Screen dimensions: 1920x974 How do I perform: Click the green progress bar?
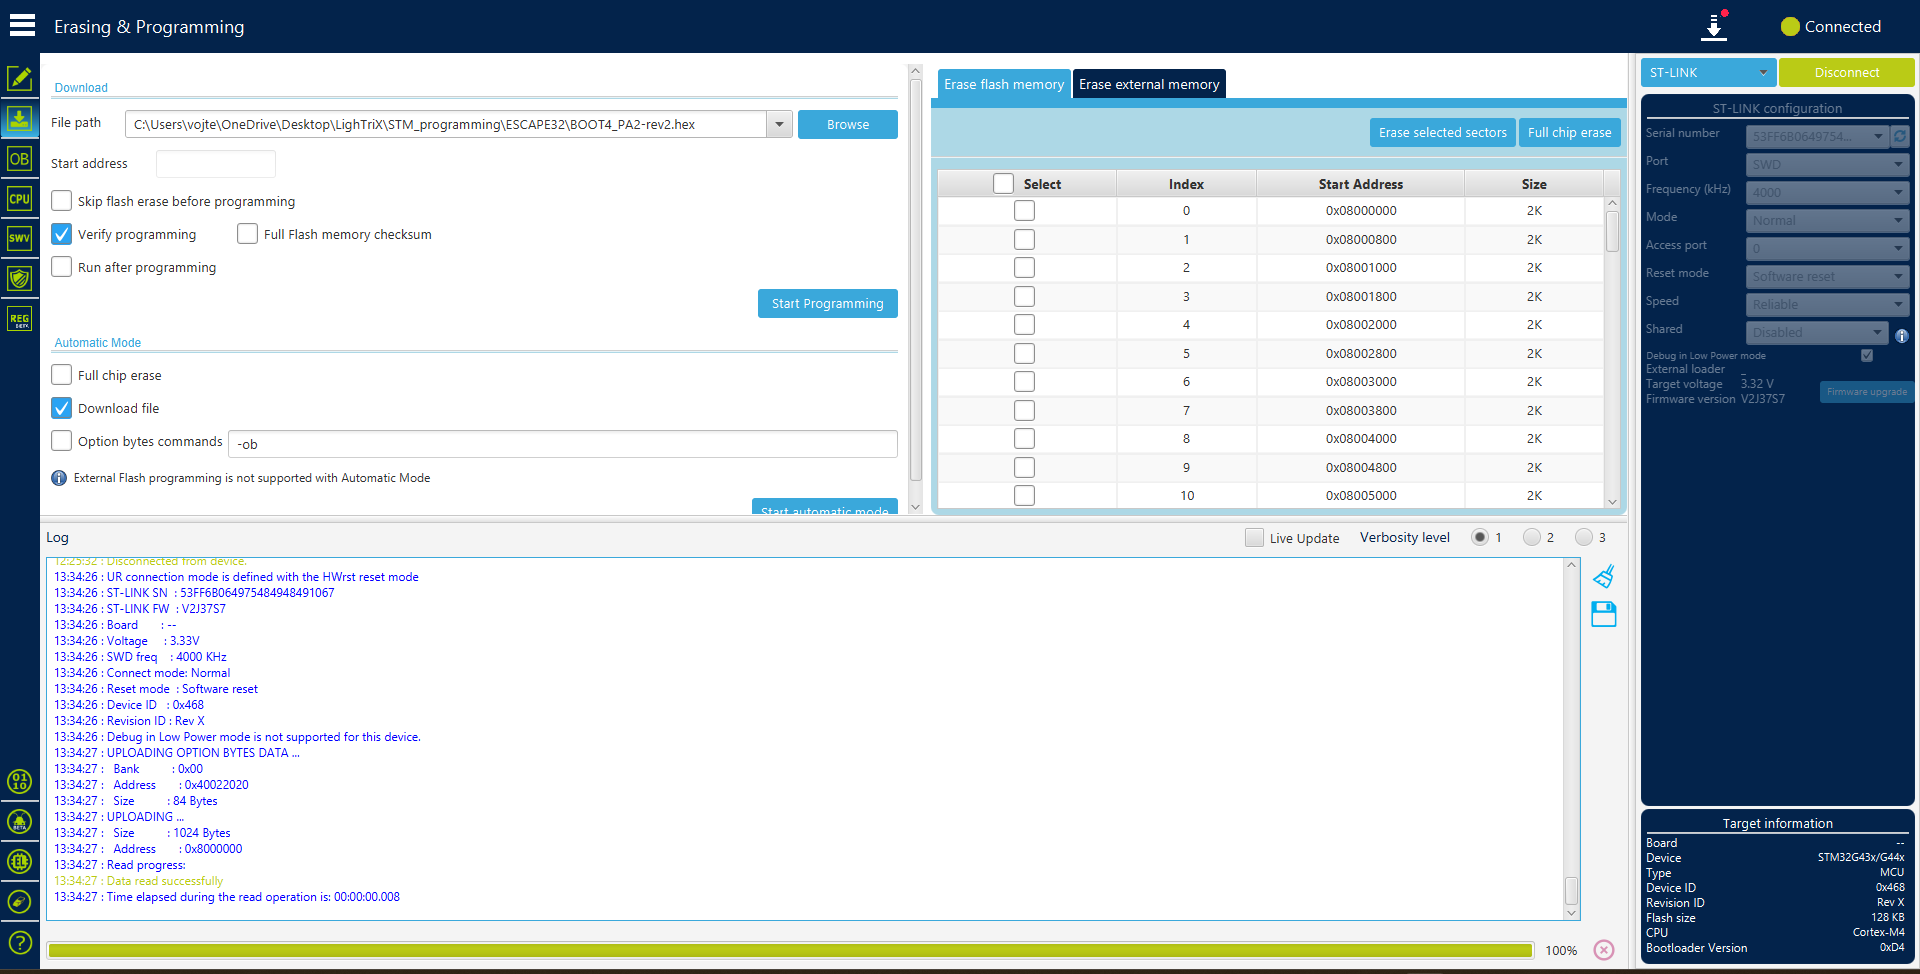point(790,950)
